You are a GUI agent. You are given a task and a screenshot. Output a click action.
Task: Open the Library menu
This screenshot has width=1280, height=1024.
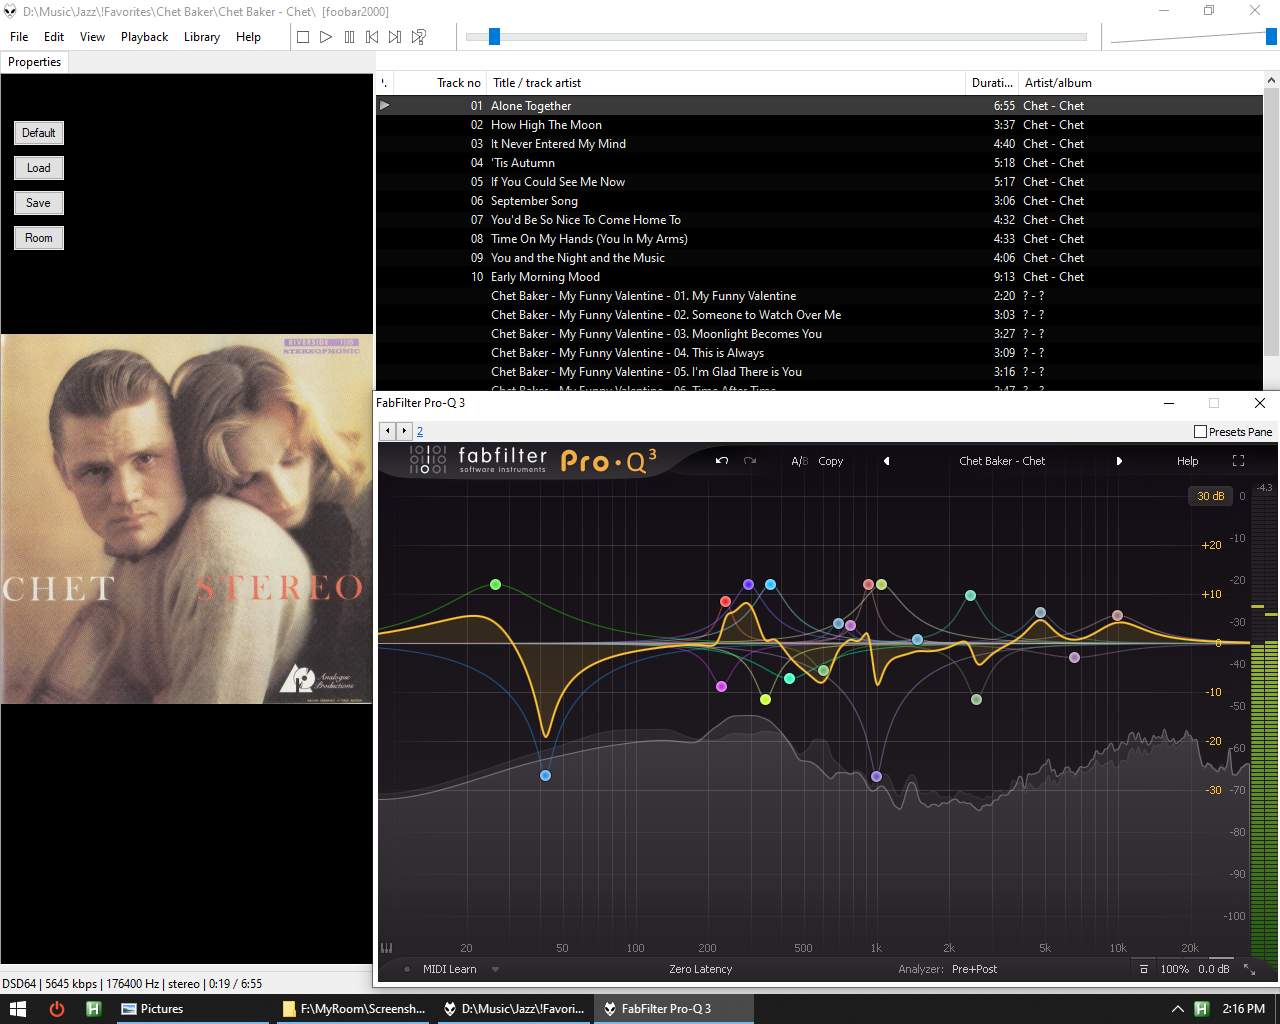(202, 37)
